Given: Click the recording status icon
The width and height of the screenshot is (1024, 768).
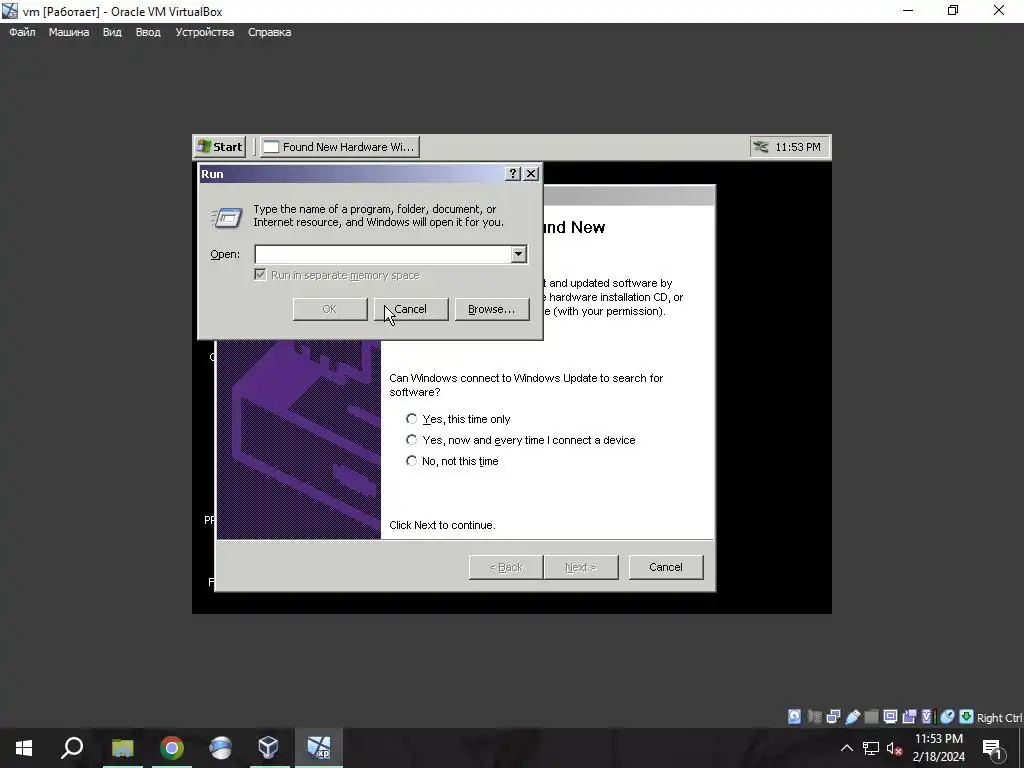Looking at the screenshot, I should (x=909, y=717).
